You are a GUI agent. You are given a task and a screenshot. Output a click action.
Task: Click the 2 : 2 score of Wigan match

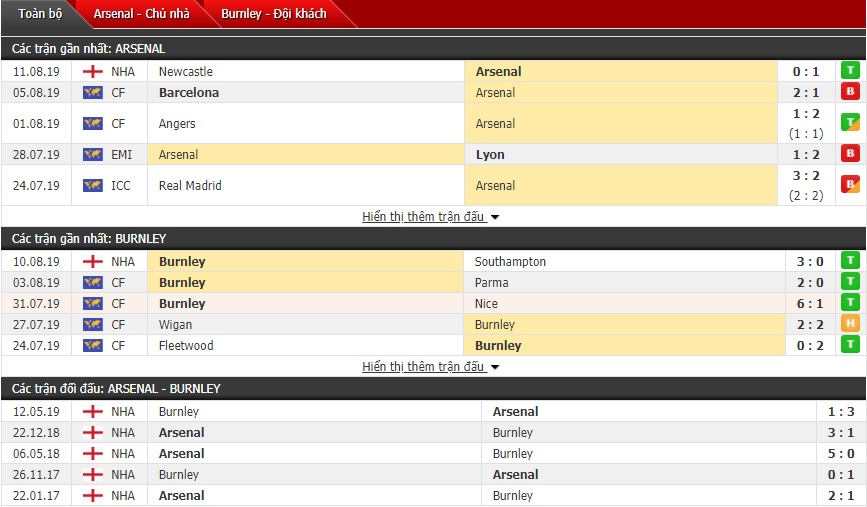(810, 325)
